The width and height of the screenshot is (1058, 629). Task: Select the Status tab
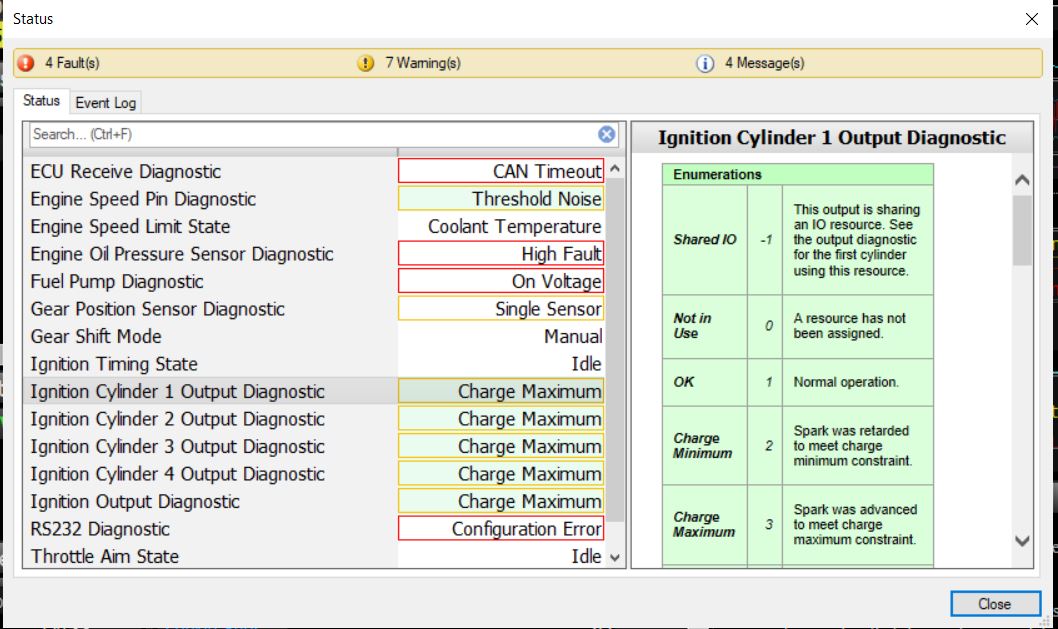pos(42,101)
